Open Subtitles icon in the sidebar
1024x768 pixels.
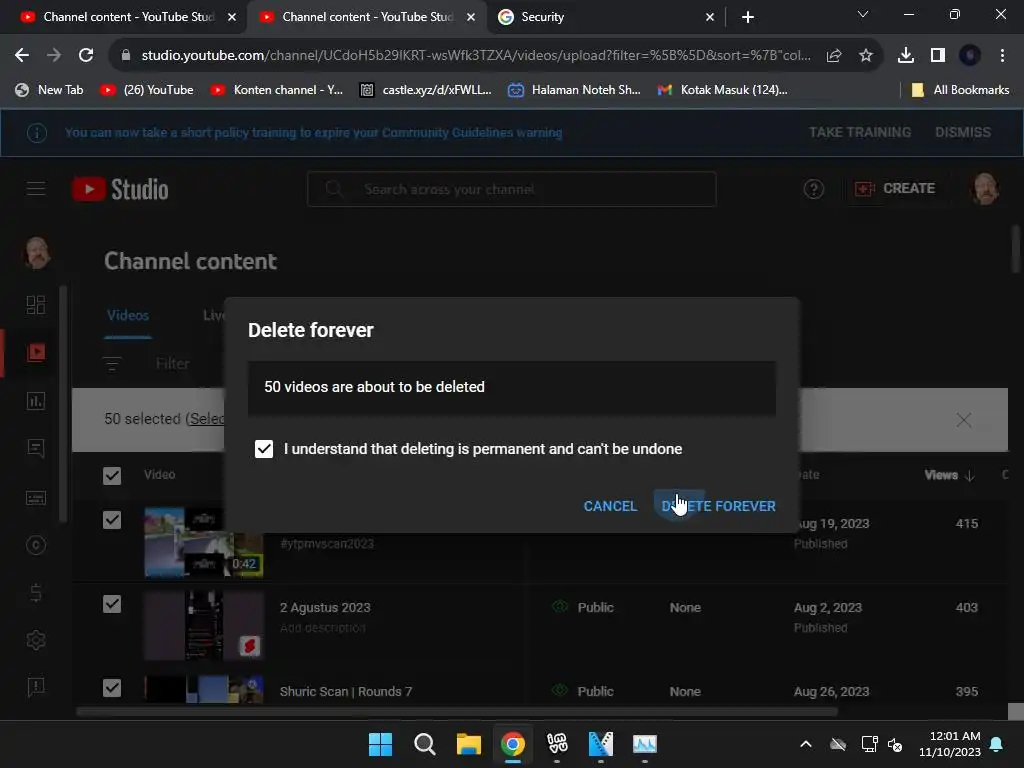[36, 498]
